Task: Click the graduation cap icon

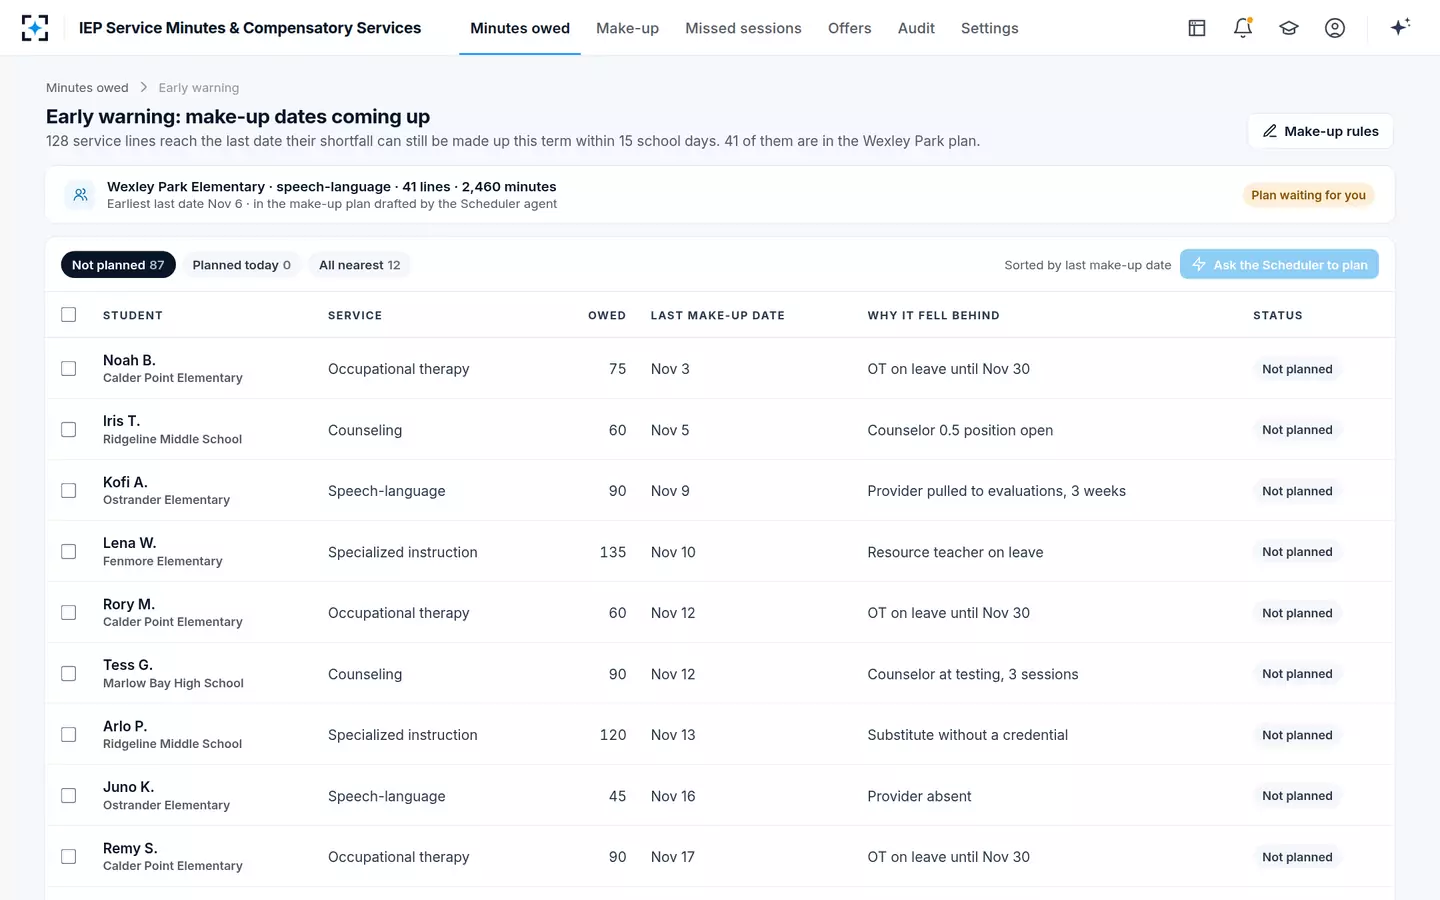Action: click(x=1289, y=28)
